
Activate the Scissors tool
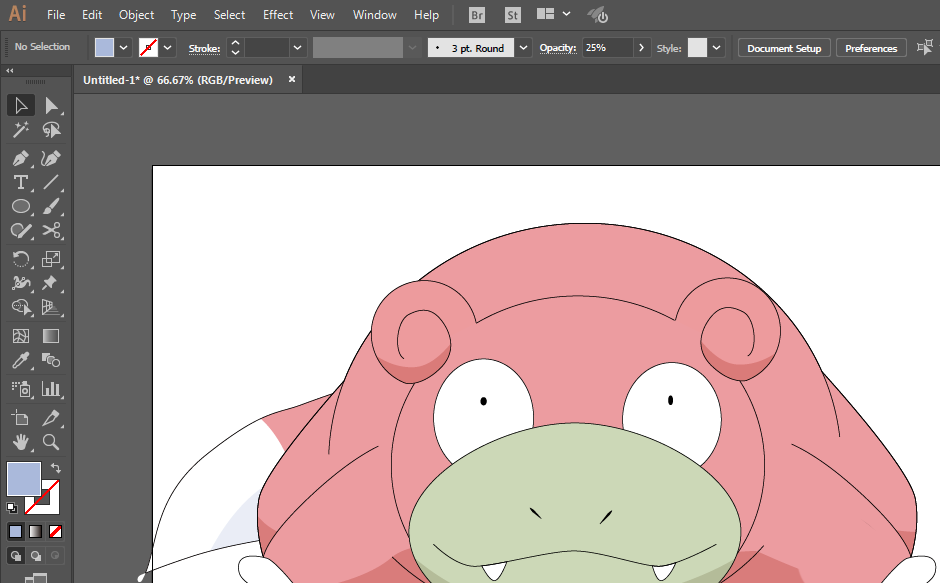(x=51, y=230)
